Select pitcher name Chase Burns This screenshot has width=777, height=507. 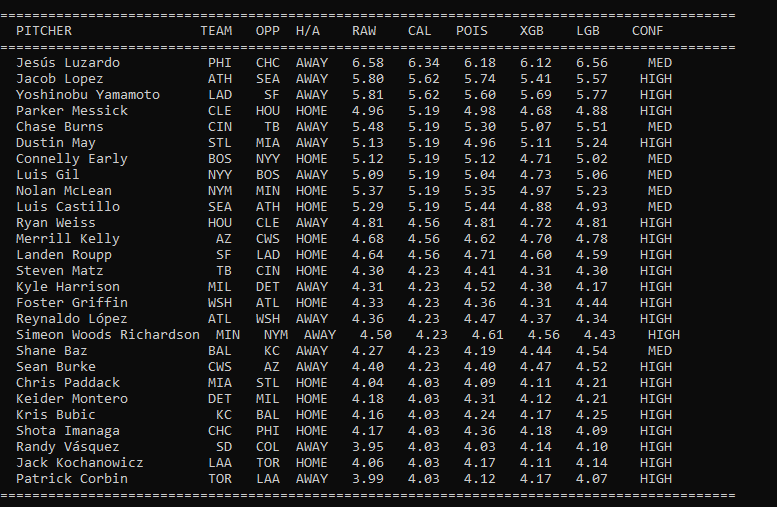click(60, 127)
